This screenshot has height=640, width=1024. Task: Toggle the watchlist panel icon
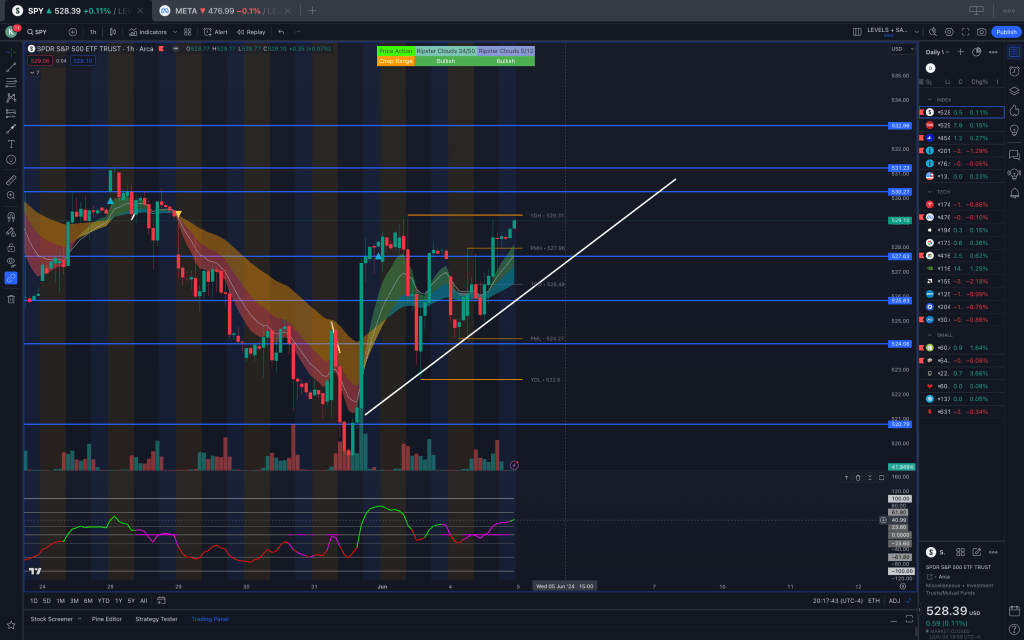pos(1014,50)
